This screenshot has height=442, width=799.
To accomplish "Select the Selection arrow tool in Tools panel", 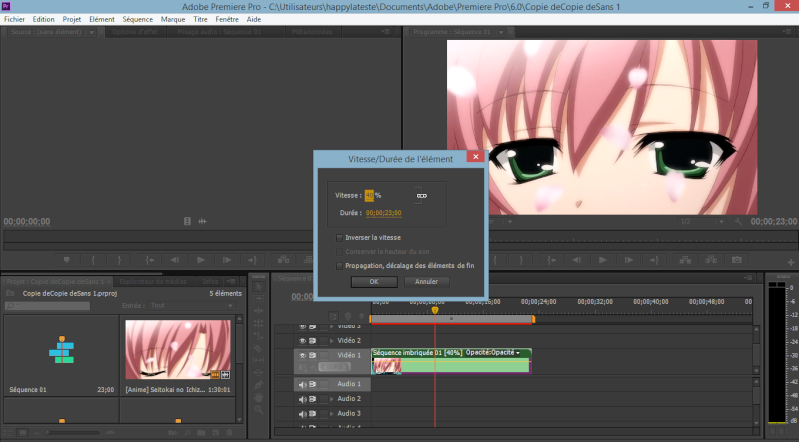I will click(258, 287).
